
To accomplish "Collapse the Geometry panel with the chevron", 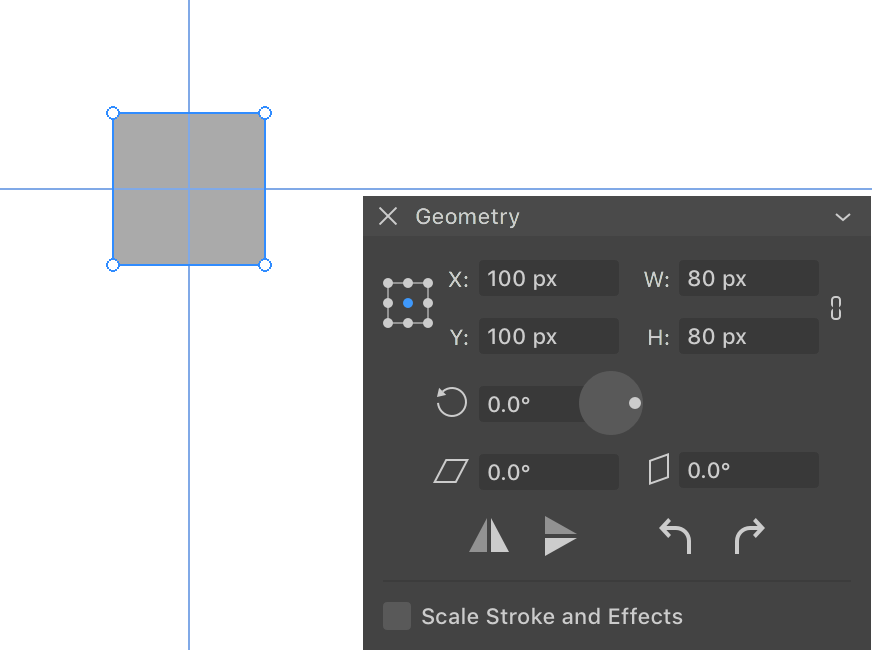I will tap(843, 217).
